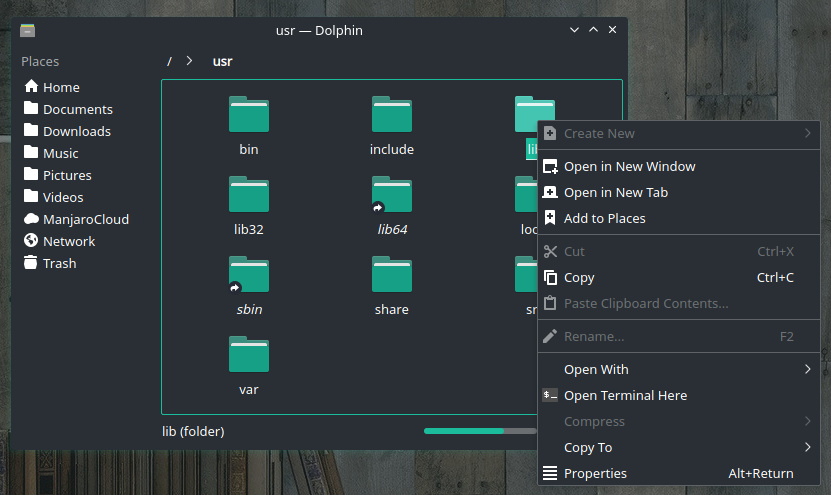Click the lib32 folder label
Image resolution: width=831 pixels, height=495 pixels.
coord(249,229)
